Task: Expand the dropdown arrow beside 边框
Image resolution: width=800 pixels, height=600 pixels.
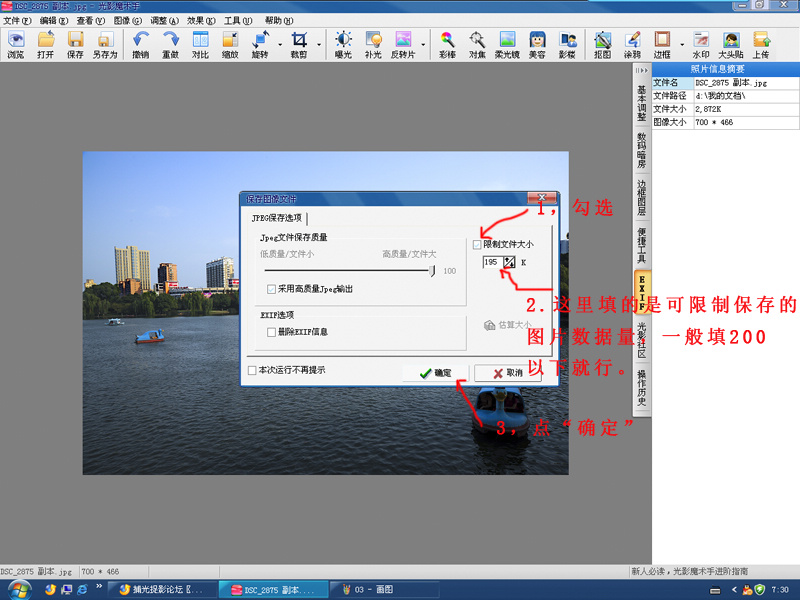Action: (682, 44)
